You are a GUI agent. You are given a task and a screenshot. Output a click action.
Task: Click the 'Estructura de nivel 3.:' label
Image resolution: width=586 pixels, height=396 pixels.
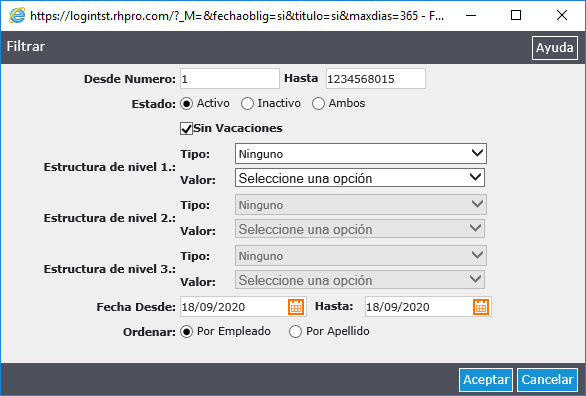click(110, 269)
